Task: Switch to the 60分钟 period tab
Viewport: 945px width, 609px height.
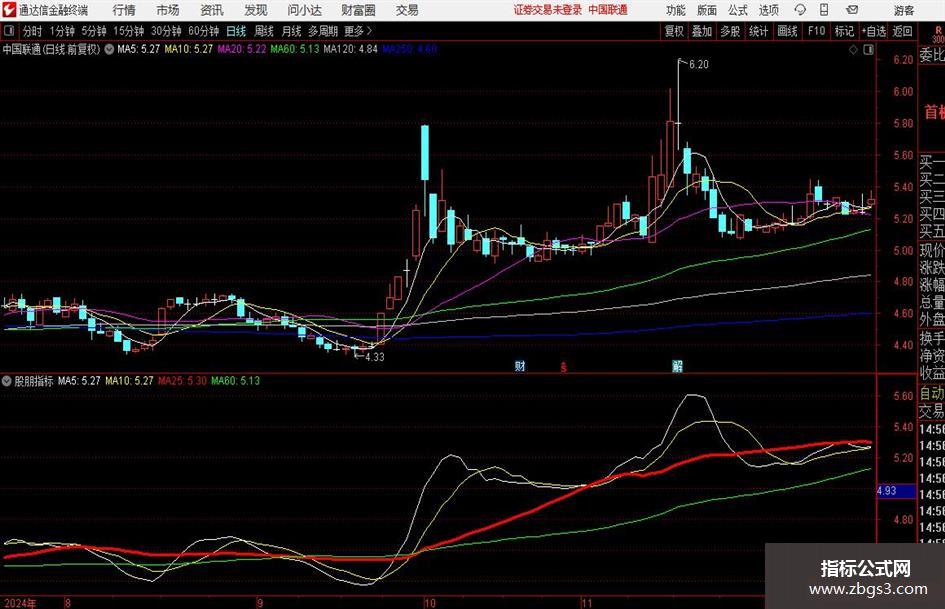Action: point(203,31)
